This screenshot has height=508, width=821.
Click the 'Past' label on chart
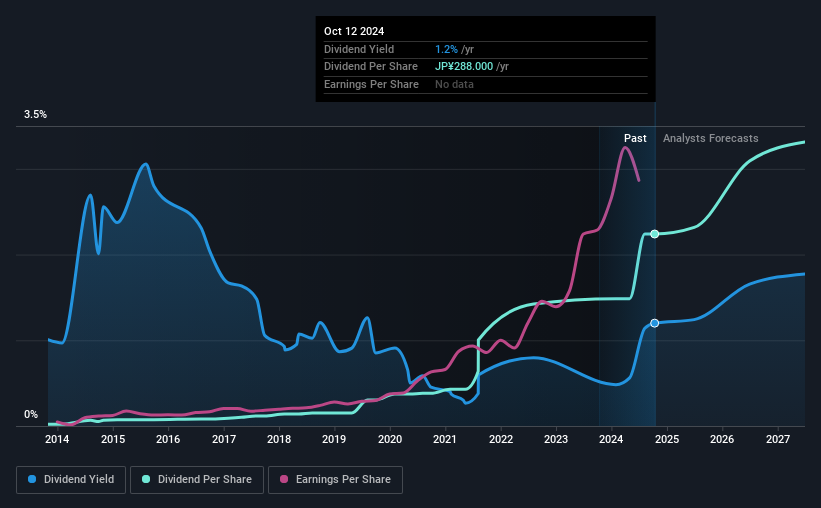[x=635, y=138]
